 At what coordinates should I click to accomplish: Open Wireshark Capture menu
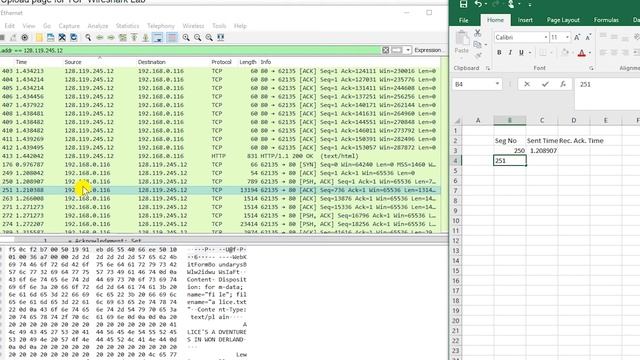(69, 26)
